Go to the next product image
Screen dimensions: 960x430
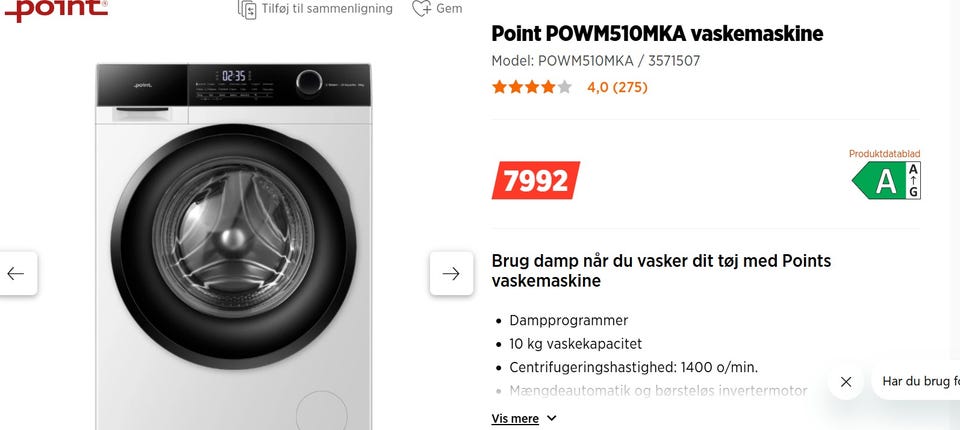pyautogui.click(x=451, y=273)
